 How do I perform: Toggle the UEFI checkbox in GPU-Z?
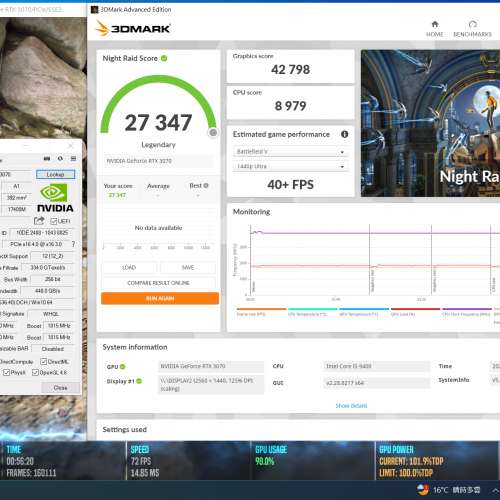[x=54, y=221]
